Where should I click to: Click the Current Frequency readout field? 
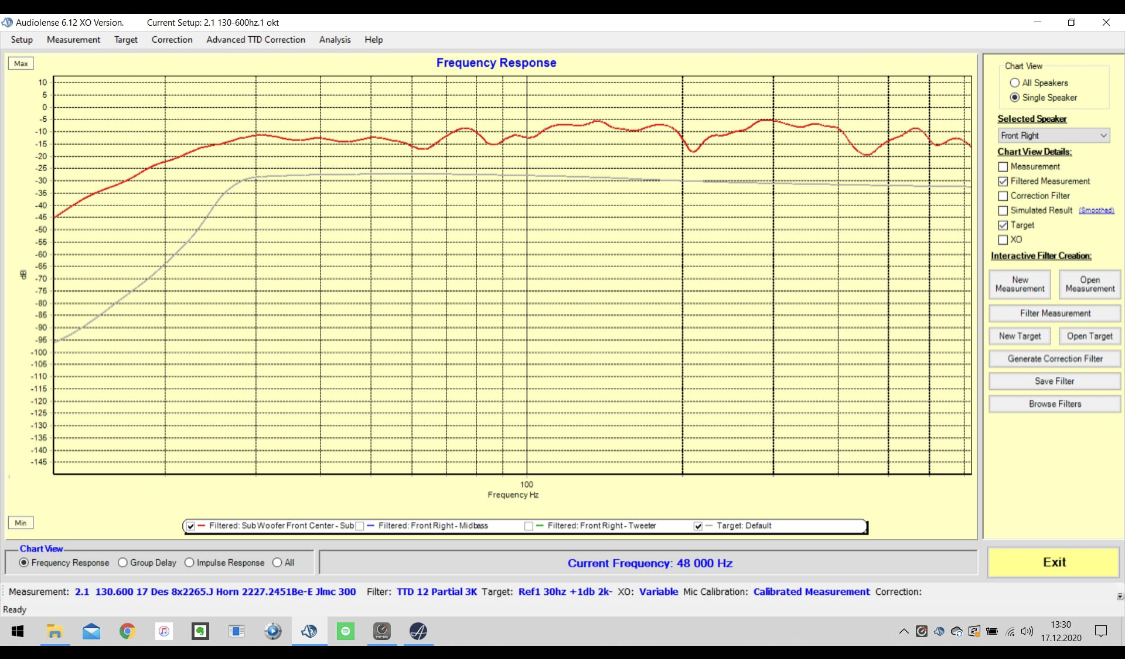[x=649, y=563]
